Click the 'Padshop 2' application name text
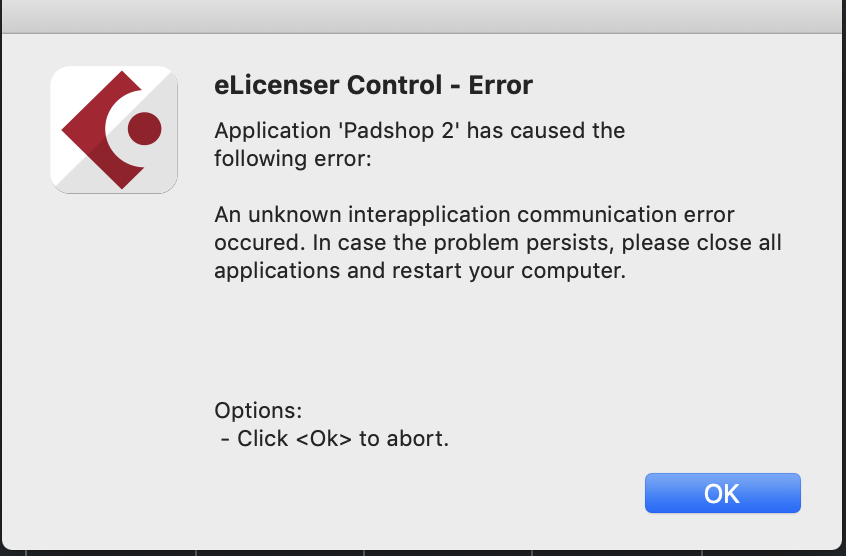Image resolution: width=846 pixels, height=556 pixels. [399, 131]
